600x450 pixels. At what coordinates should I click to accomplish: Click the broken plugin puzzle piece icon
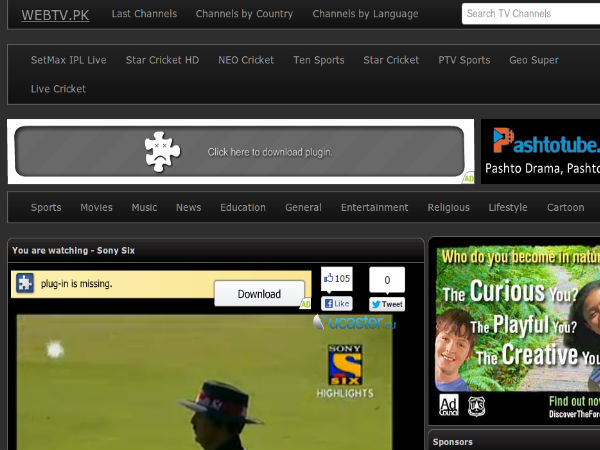tap(162, 152)
